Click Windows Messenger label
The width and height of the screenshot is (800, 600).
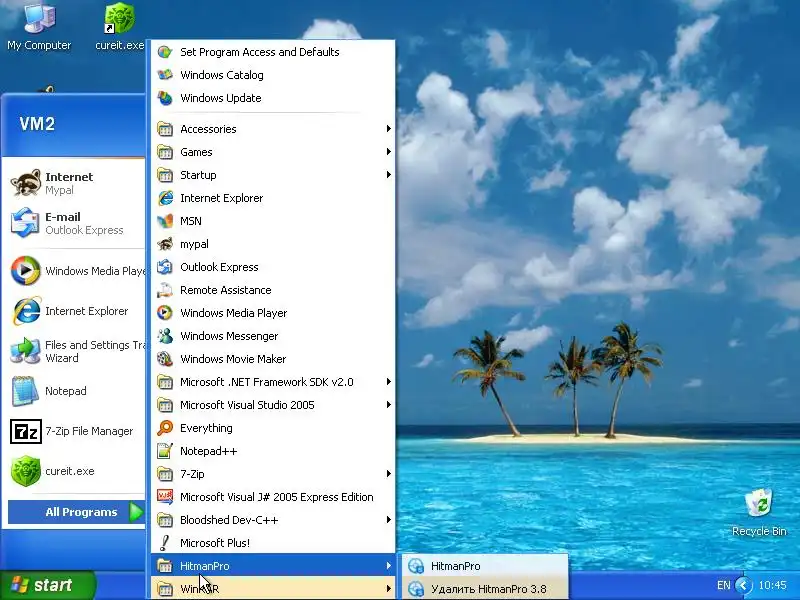[x=229, y=336]
